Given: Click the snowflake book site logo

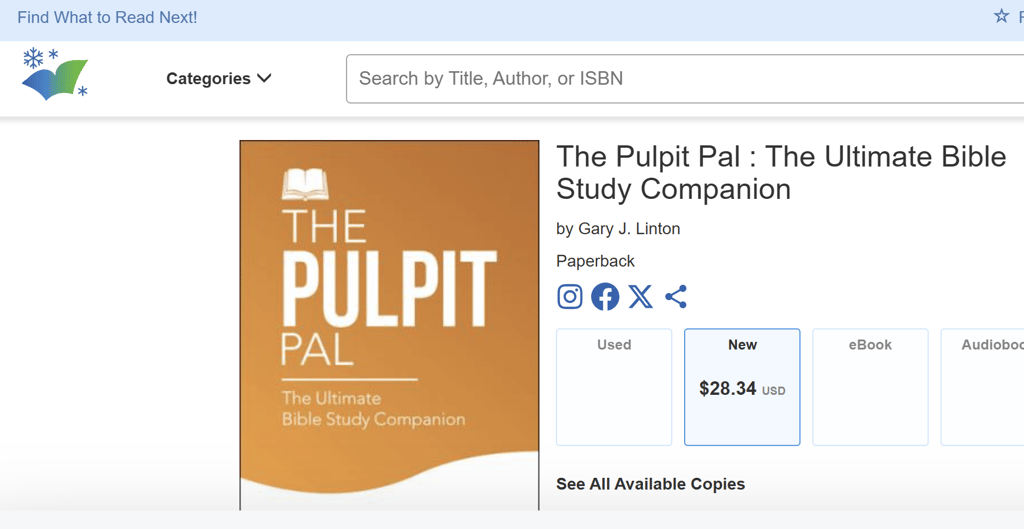Looking at the screenshot, I should tap(55, 74).
